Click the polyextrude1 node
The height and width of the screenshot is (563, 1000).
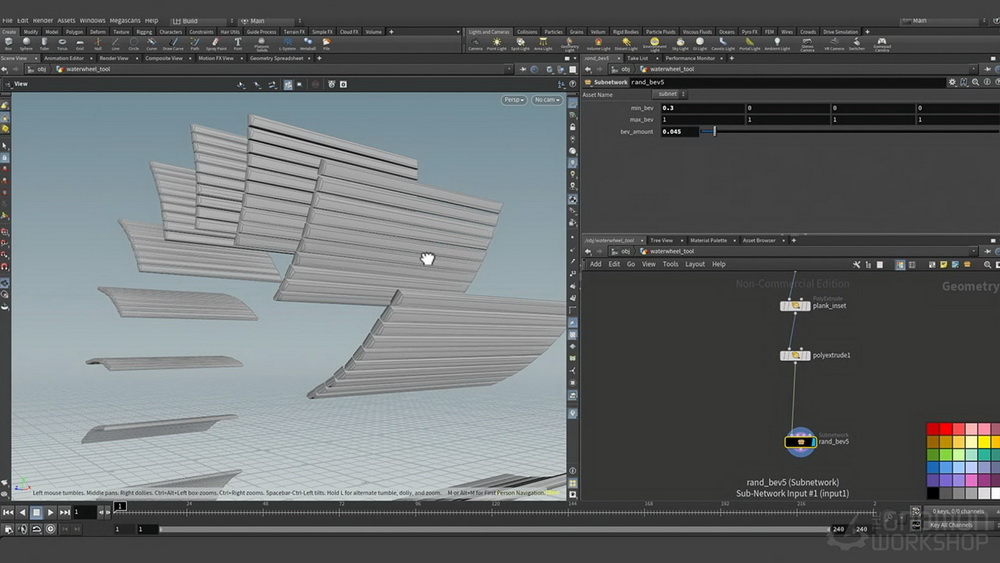(795, 356)
